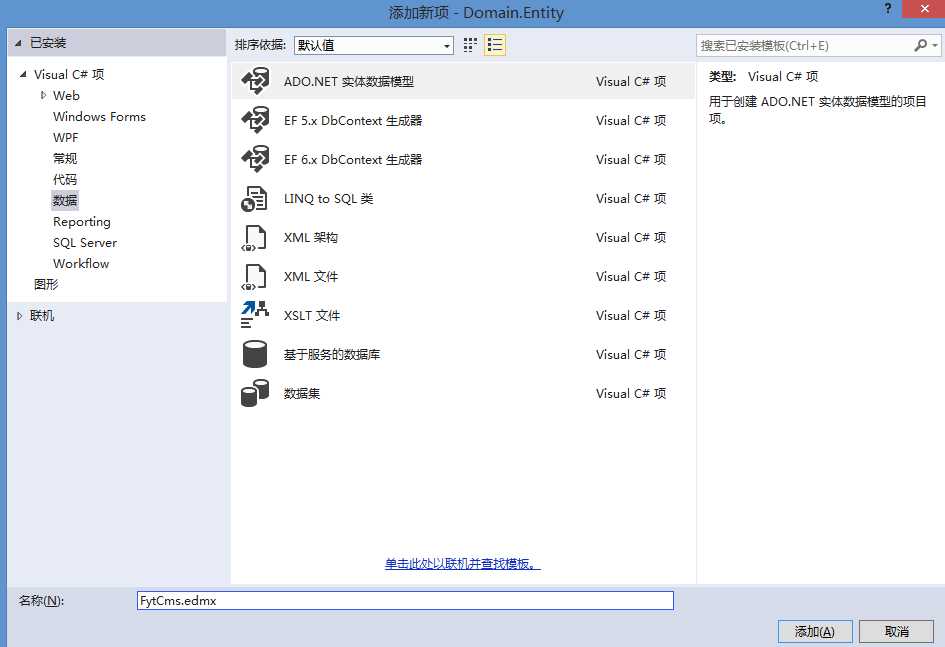Select the ADO.NET entity data model icon

point(255,81)
